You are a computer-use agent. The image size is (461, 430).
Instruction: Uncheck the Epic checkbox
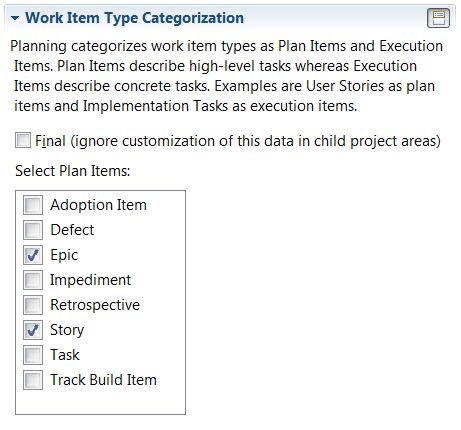[33, 255]
